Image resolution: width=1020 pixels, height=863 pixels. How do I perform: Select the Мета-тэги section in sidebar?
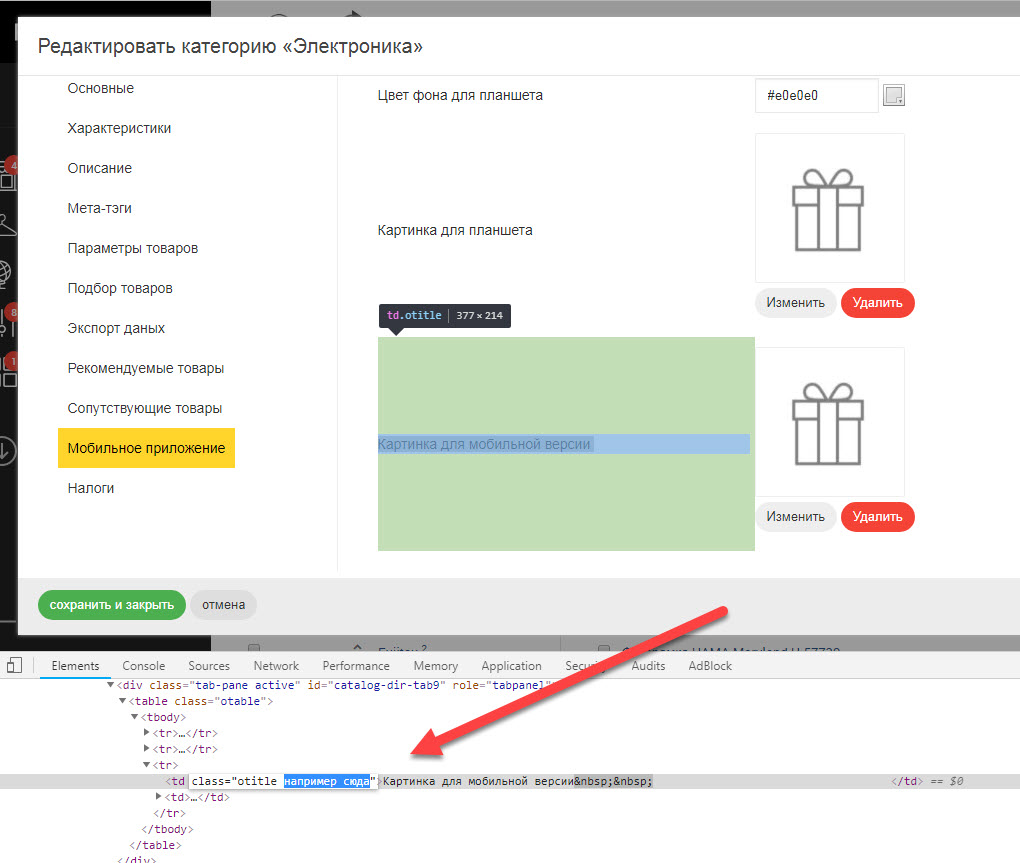pos(100,208)
